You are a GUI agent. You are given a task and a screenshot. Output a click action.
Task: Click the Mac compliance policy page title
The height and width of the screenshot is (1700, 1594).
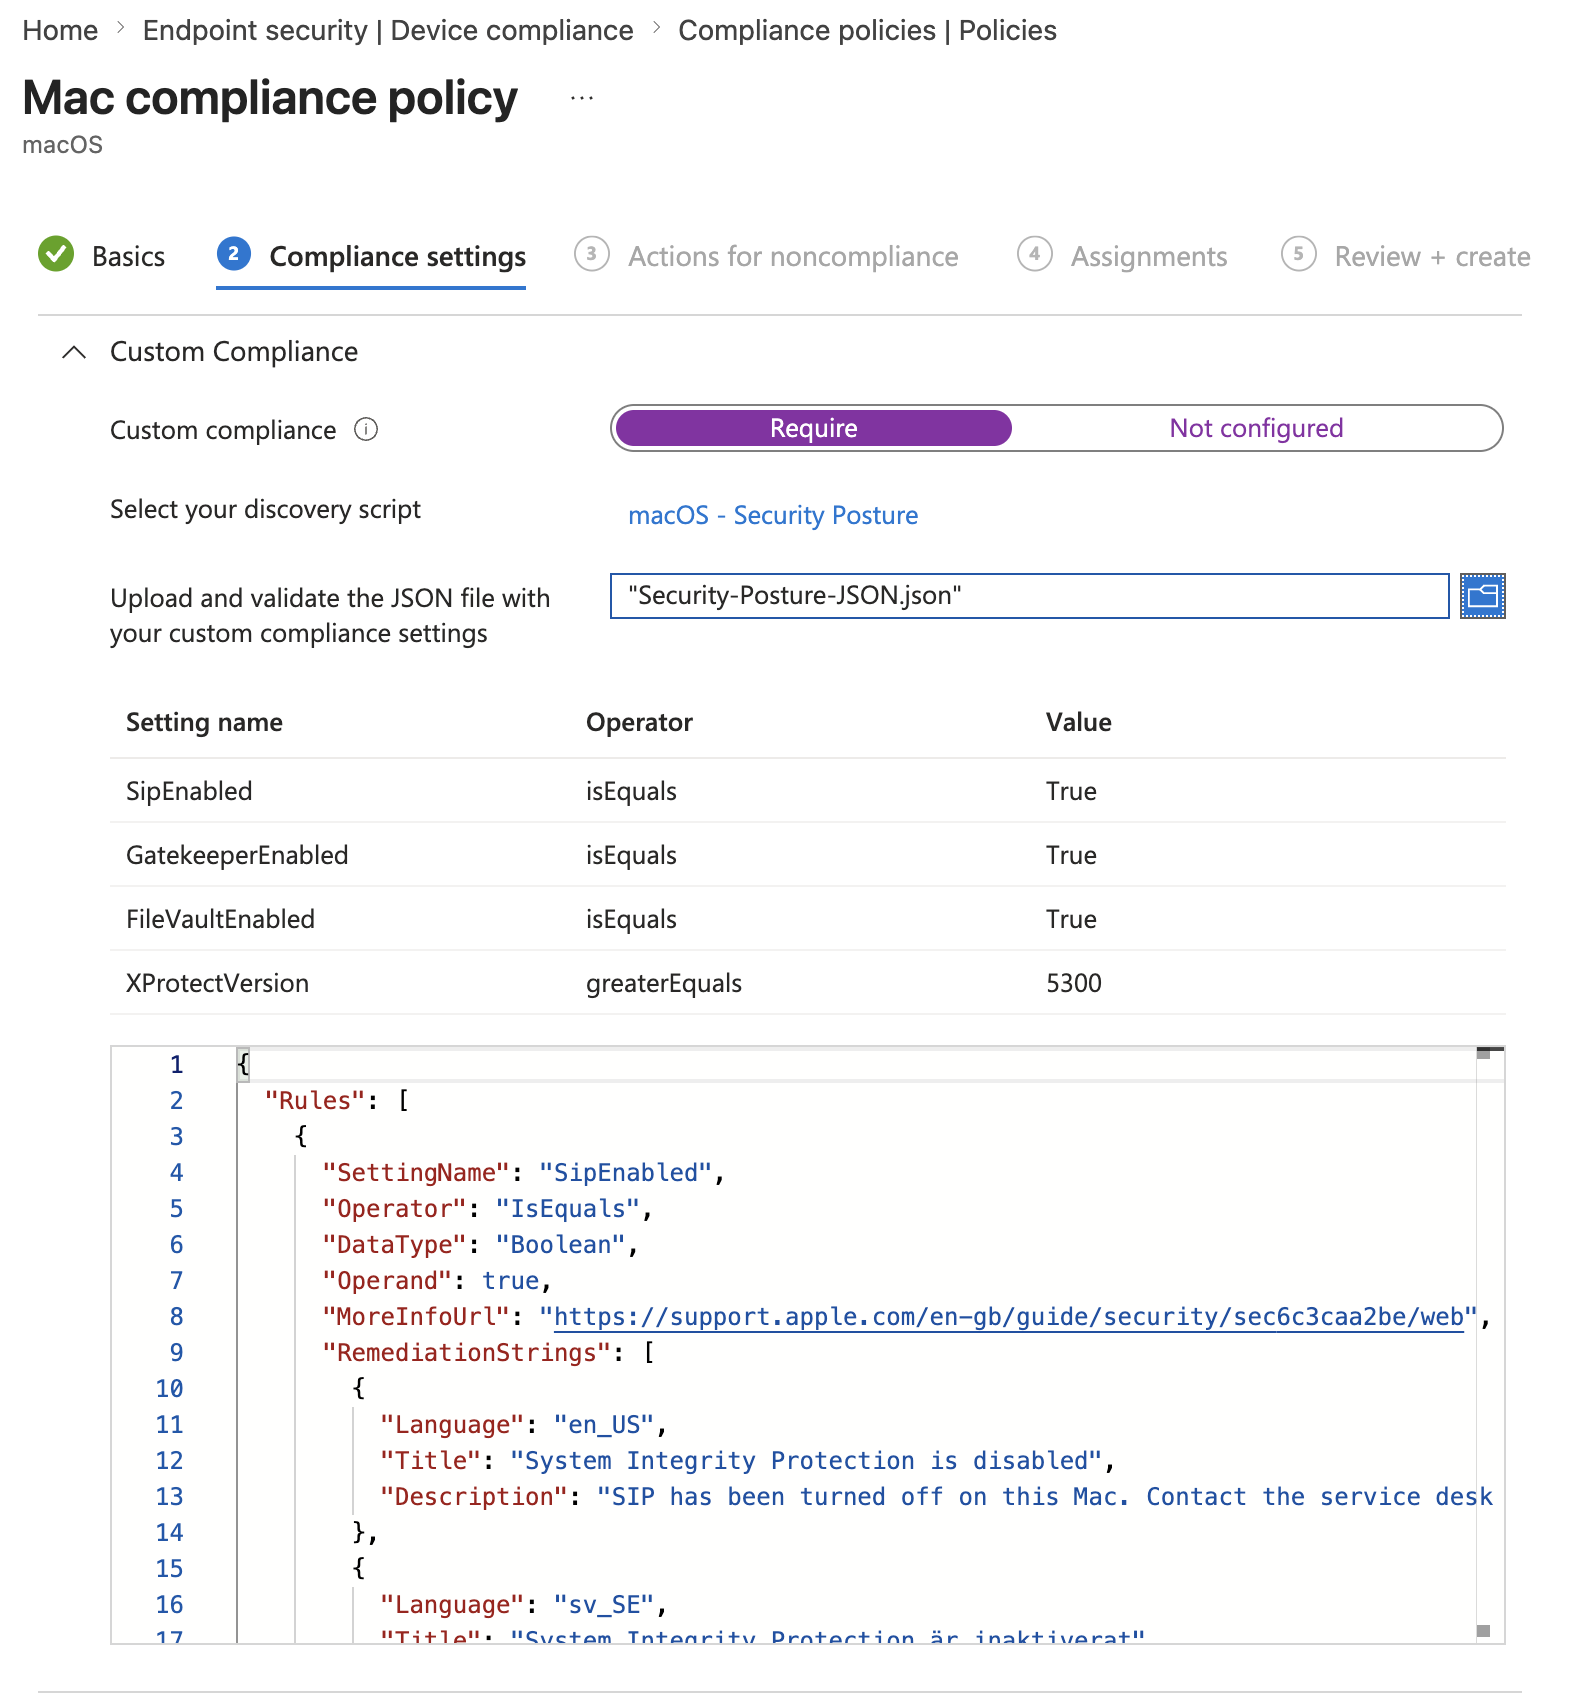pyautogui.click(x=270, y=98)
